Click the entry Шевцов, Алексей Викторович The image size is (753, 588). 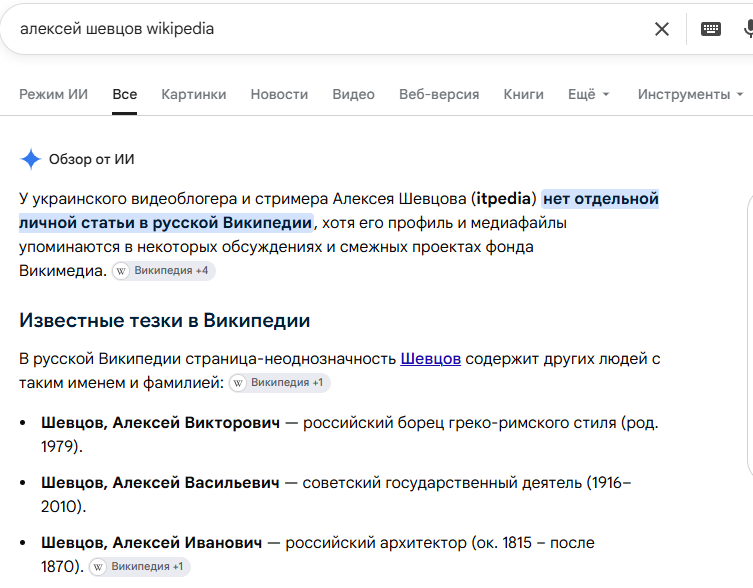point(160,423)
